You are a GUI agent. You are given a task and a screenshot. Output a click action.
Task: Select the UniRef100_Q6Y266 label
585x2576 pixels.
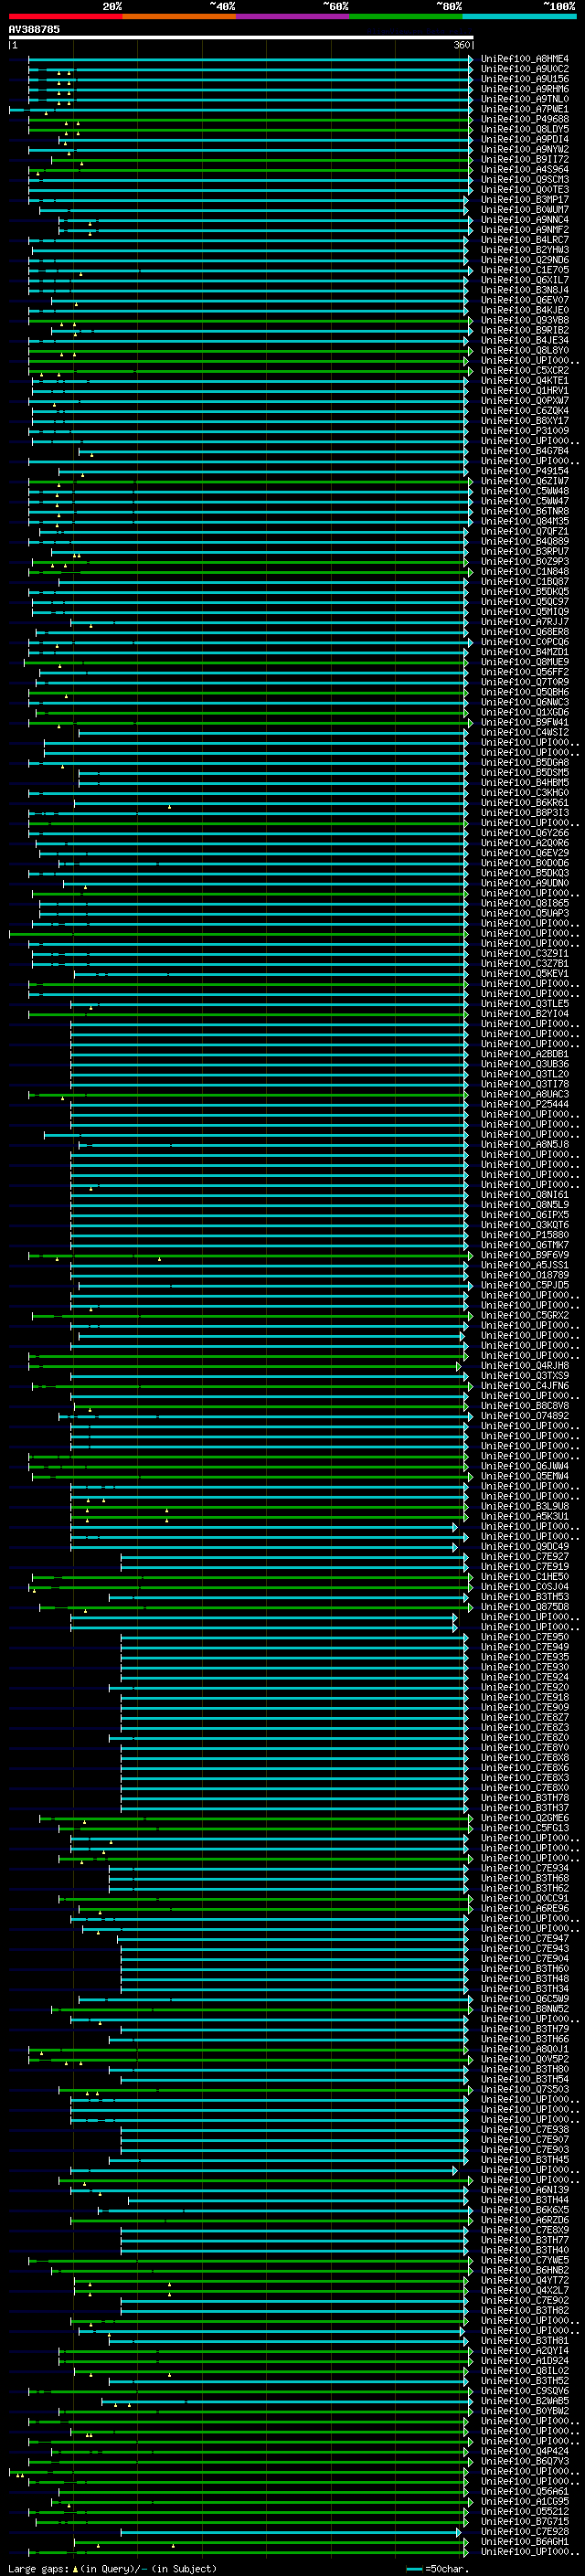click(525, 833)
